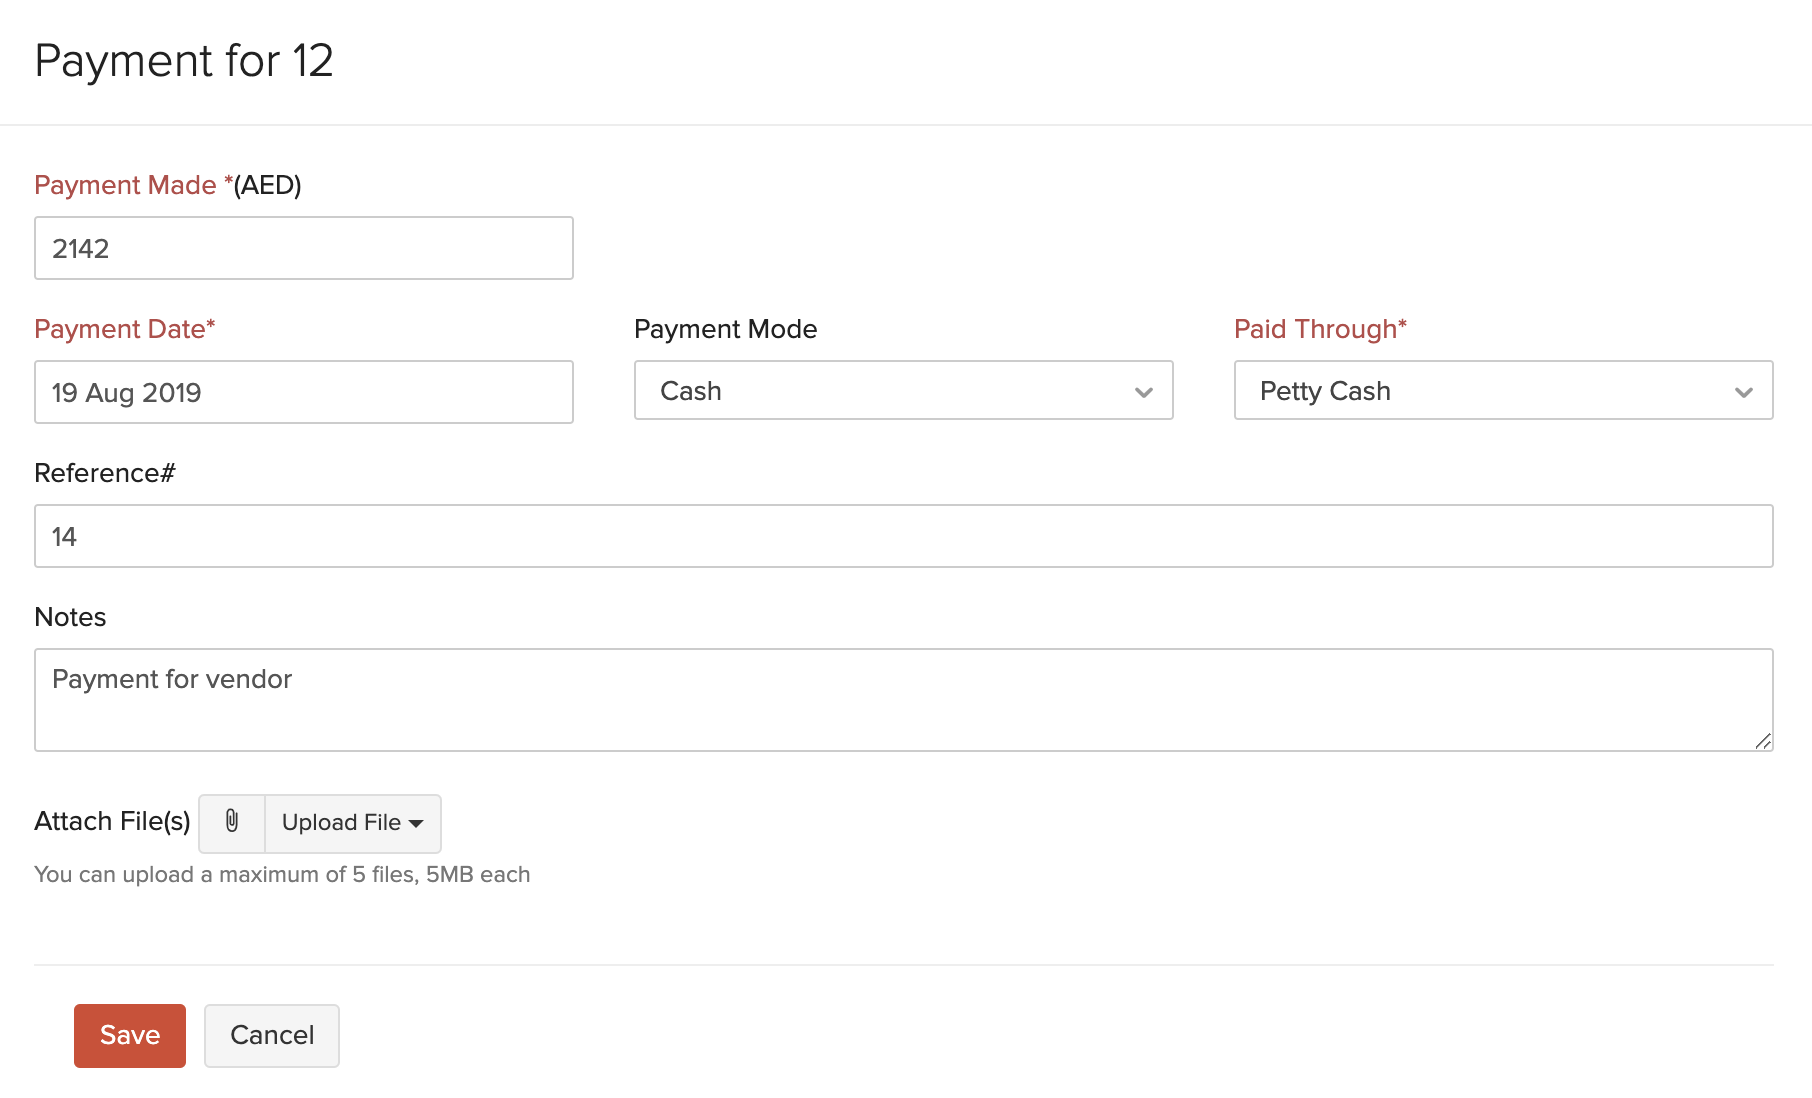The height and width of the screenshot is (1098, 1812).
Task: Click the date 19 Aug 2019
Action: 126,393
